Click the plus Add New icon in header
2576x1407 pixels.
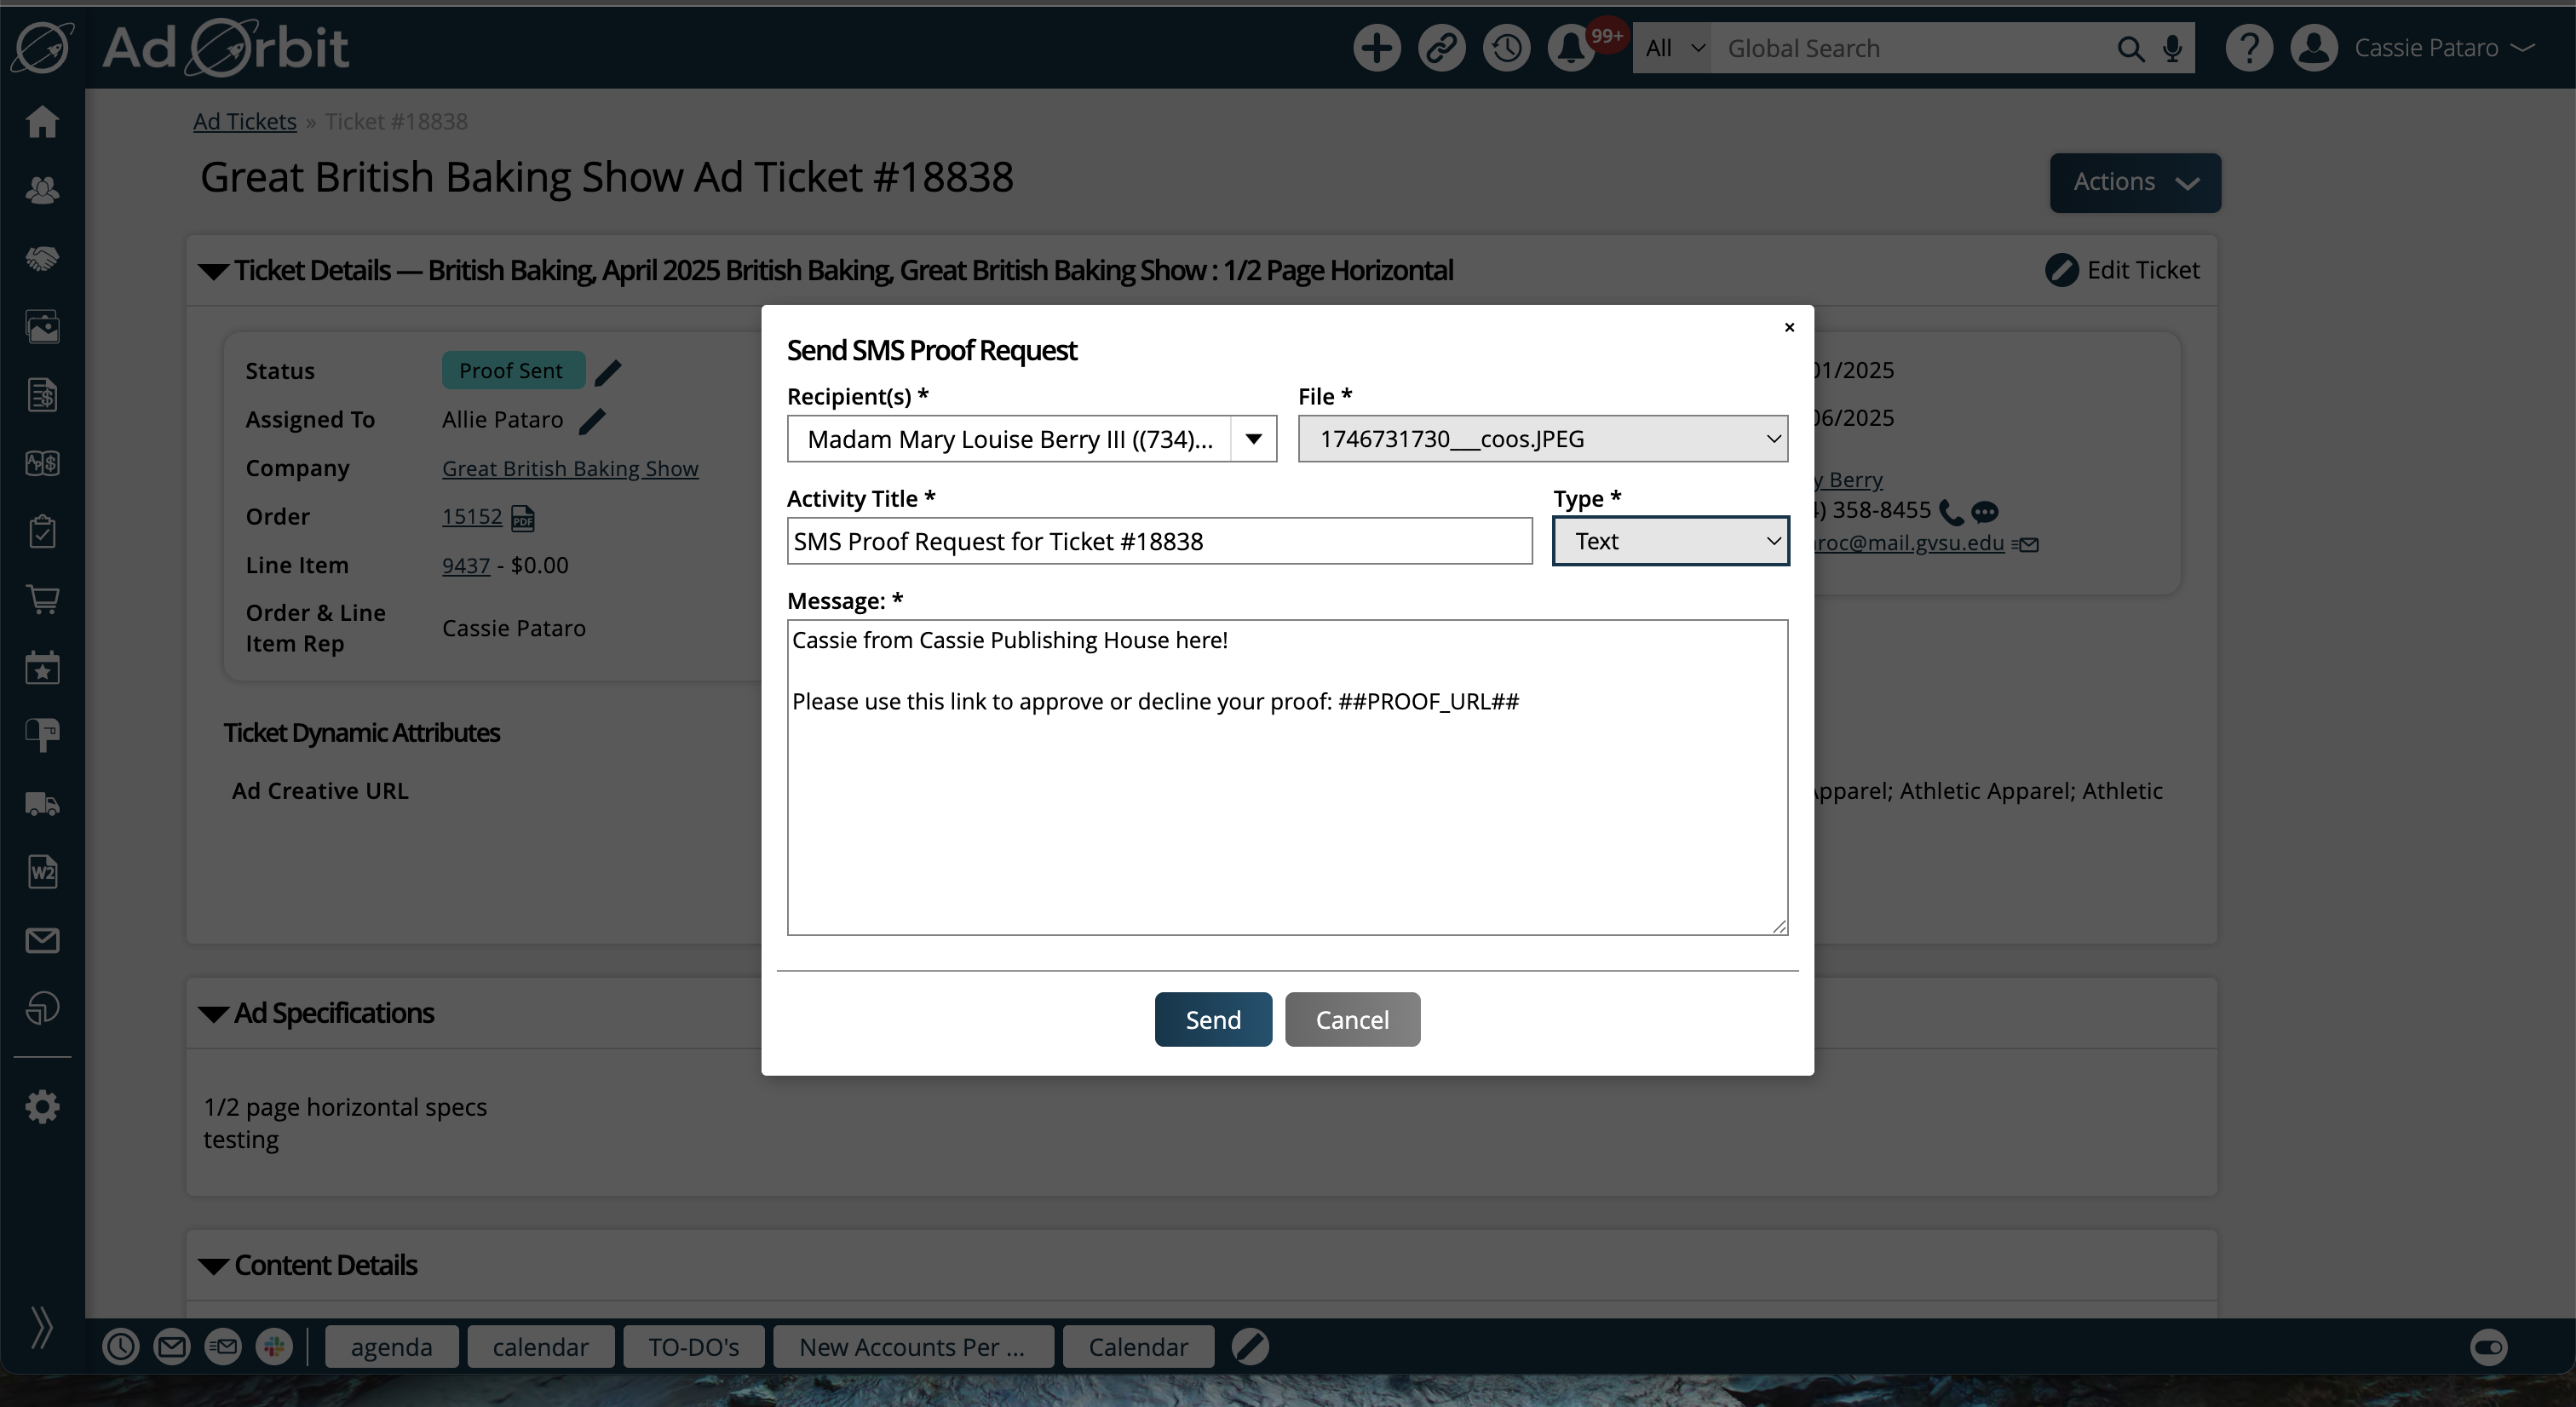(x=1376, y=47)
